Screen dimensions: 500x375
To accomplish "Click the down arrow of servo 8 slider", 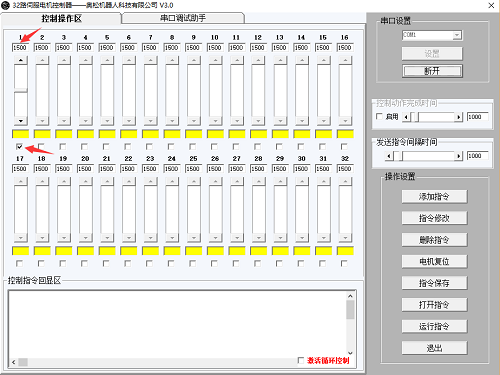I will coord(172,121).
